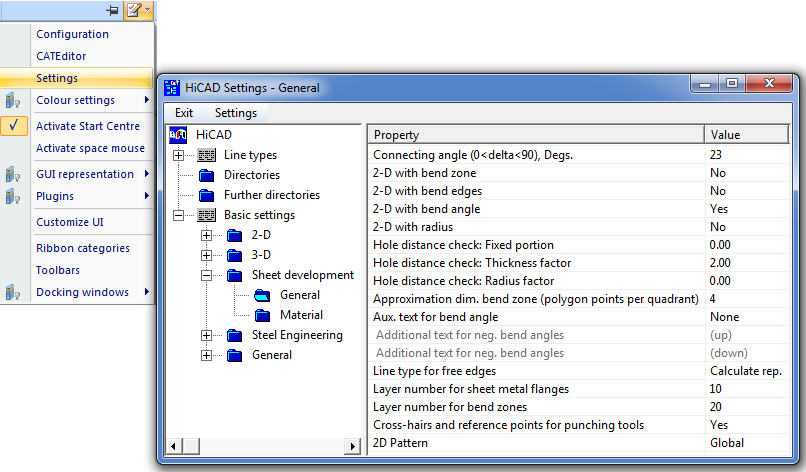Expand the Line types tree node
This screenshot has height=472, width=806.
178,155
